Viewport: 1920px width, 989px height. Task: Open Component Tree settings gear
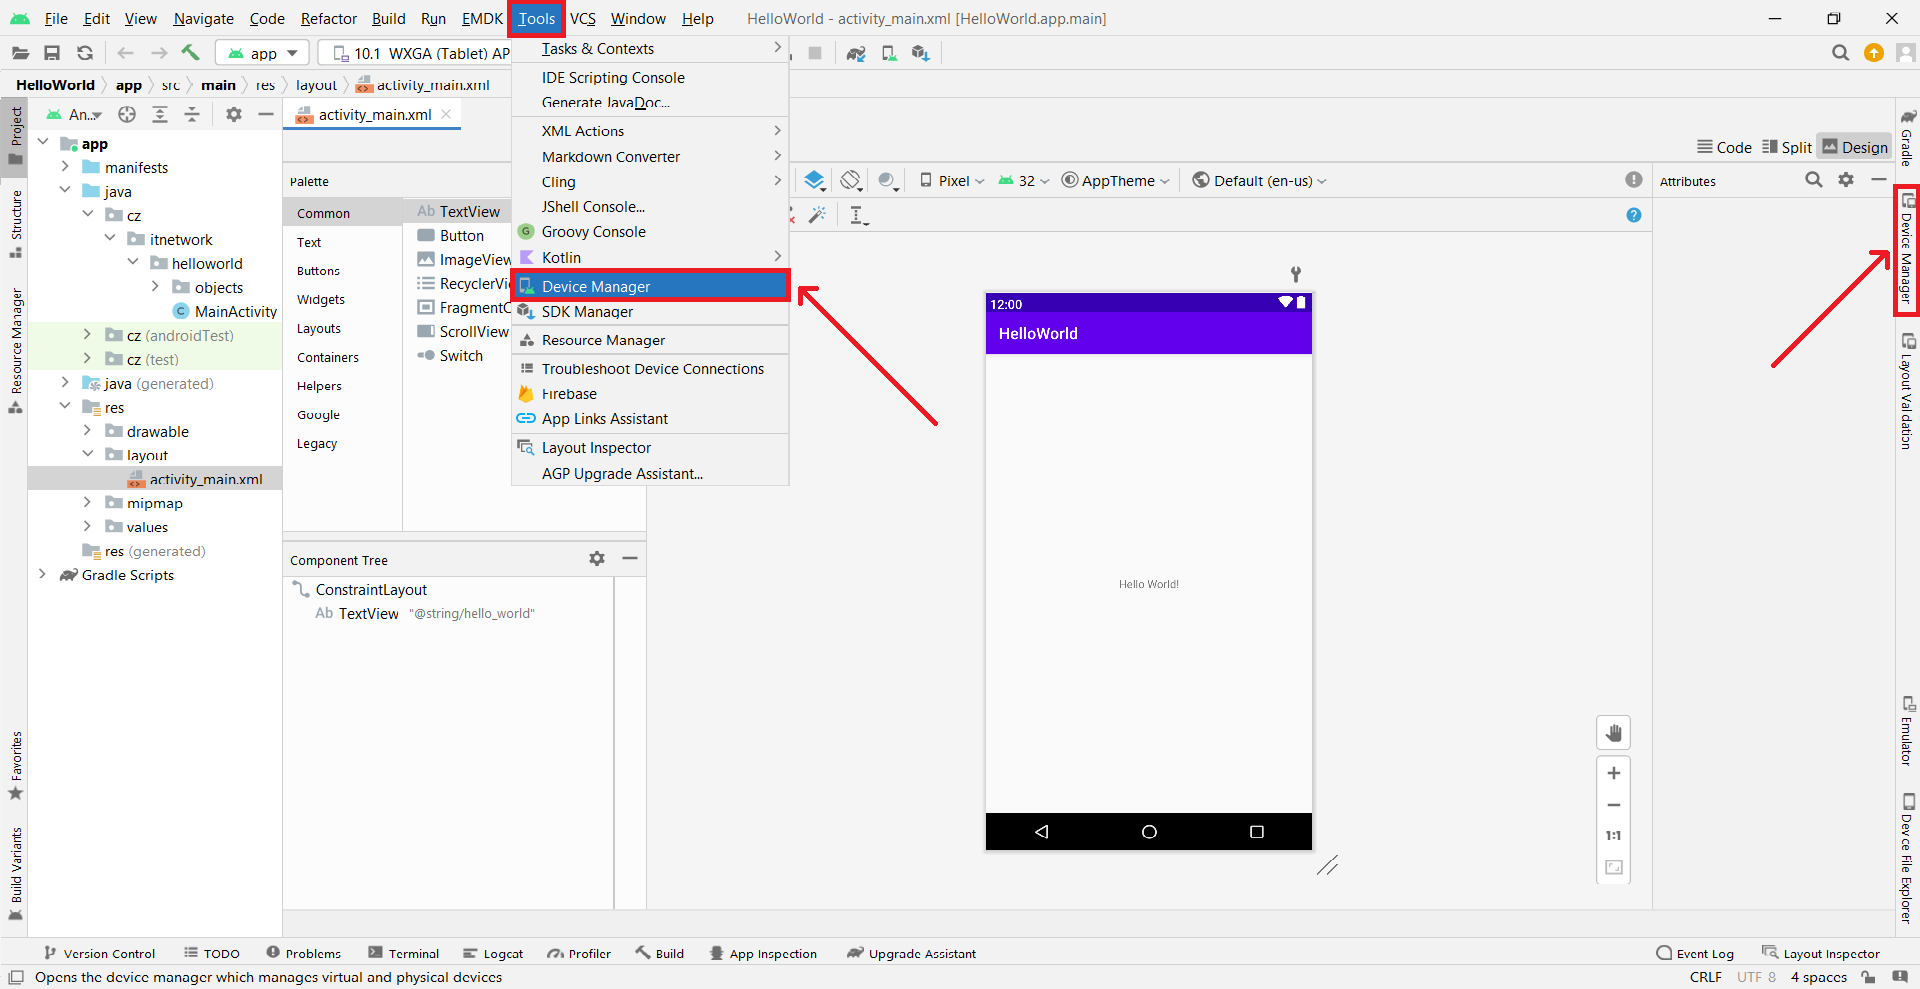tap(597, 559)
